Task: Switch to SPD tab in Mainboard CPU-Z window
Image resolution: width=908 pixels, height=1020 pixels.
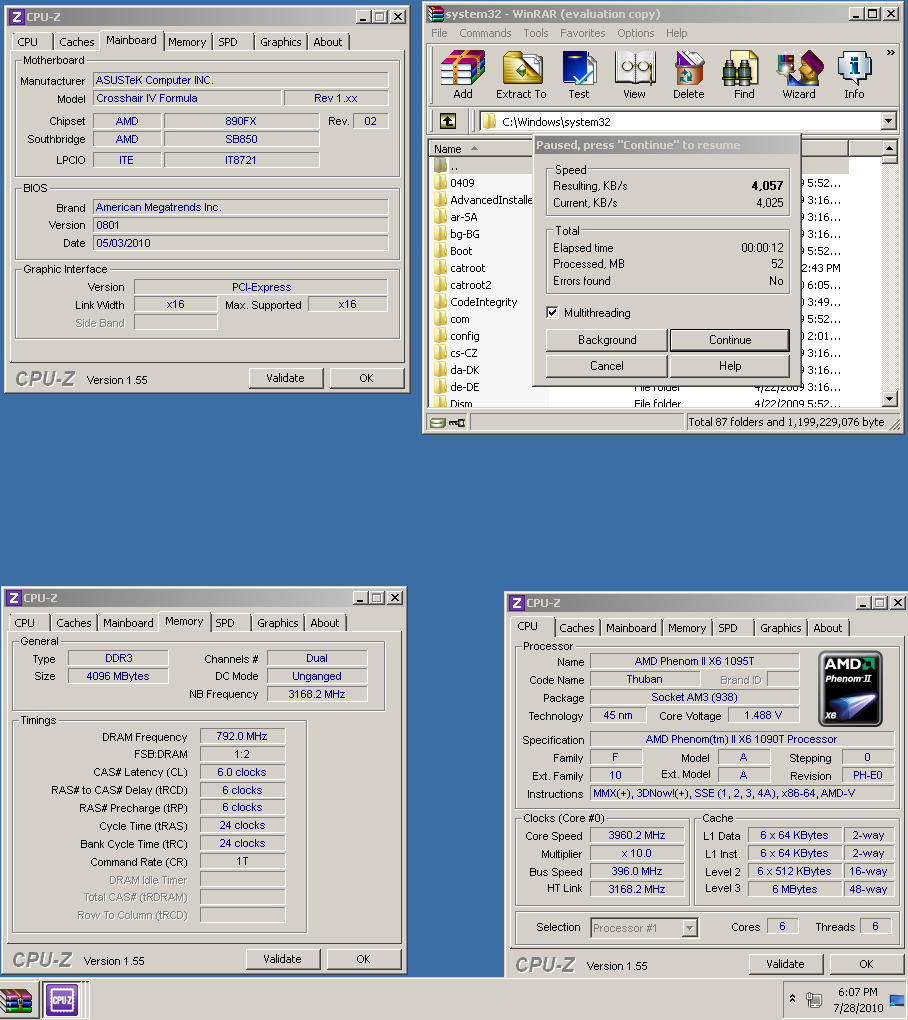Action: (228, 42)
